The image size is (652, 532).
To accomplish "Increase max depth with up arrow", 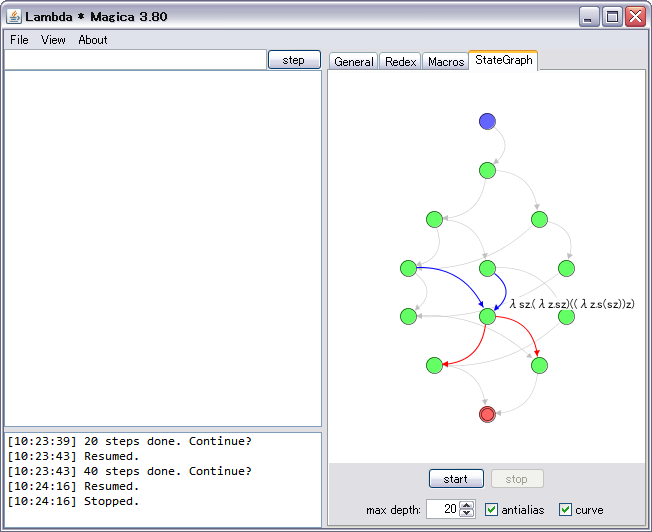I will click(467, 505).
